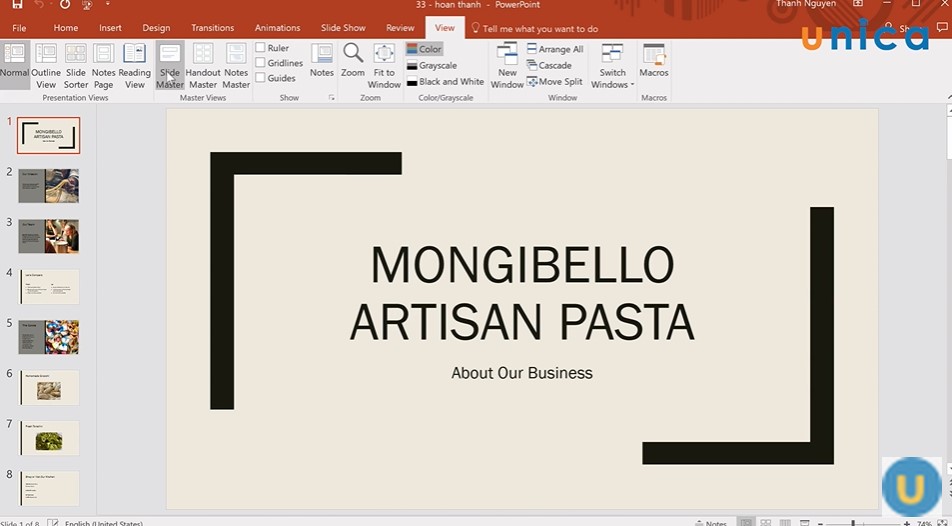
Task: Click the Reading View icon
Action: (x=134, y=65)
